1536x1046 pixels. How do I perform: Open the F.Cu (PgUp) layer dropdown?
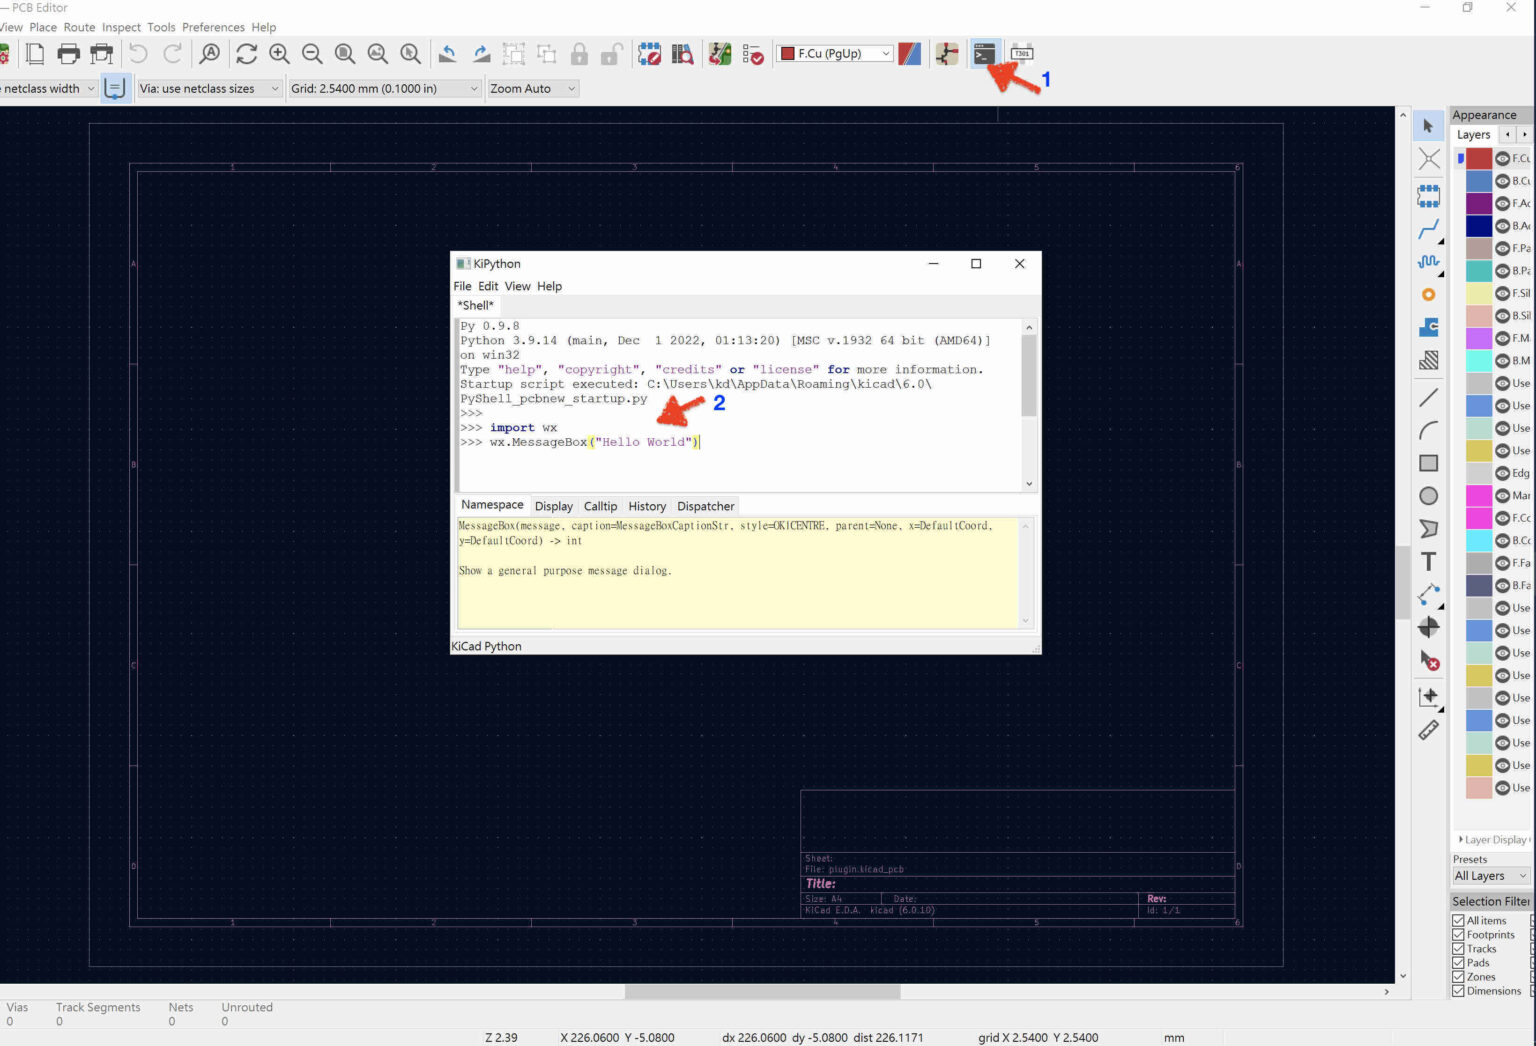(x=835, y=54)
